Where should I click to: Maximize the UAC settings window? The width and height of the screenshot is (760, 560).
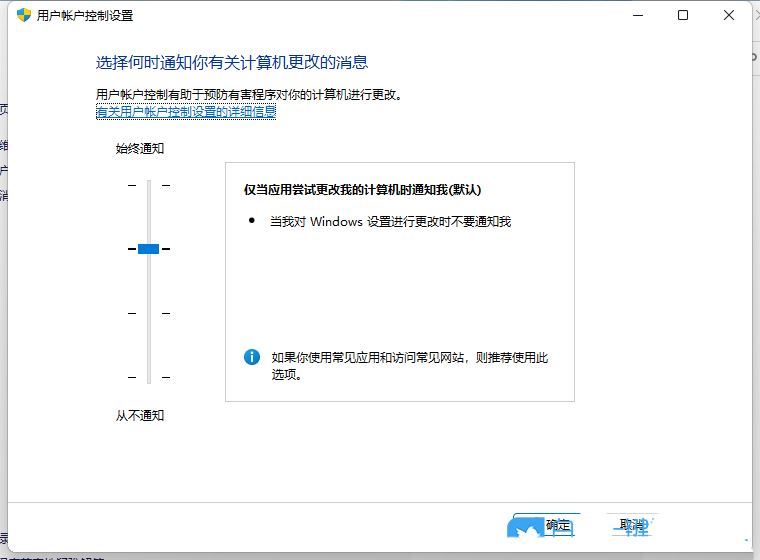(682, 16)
